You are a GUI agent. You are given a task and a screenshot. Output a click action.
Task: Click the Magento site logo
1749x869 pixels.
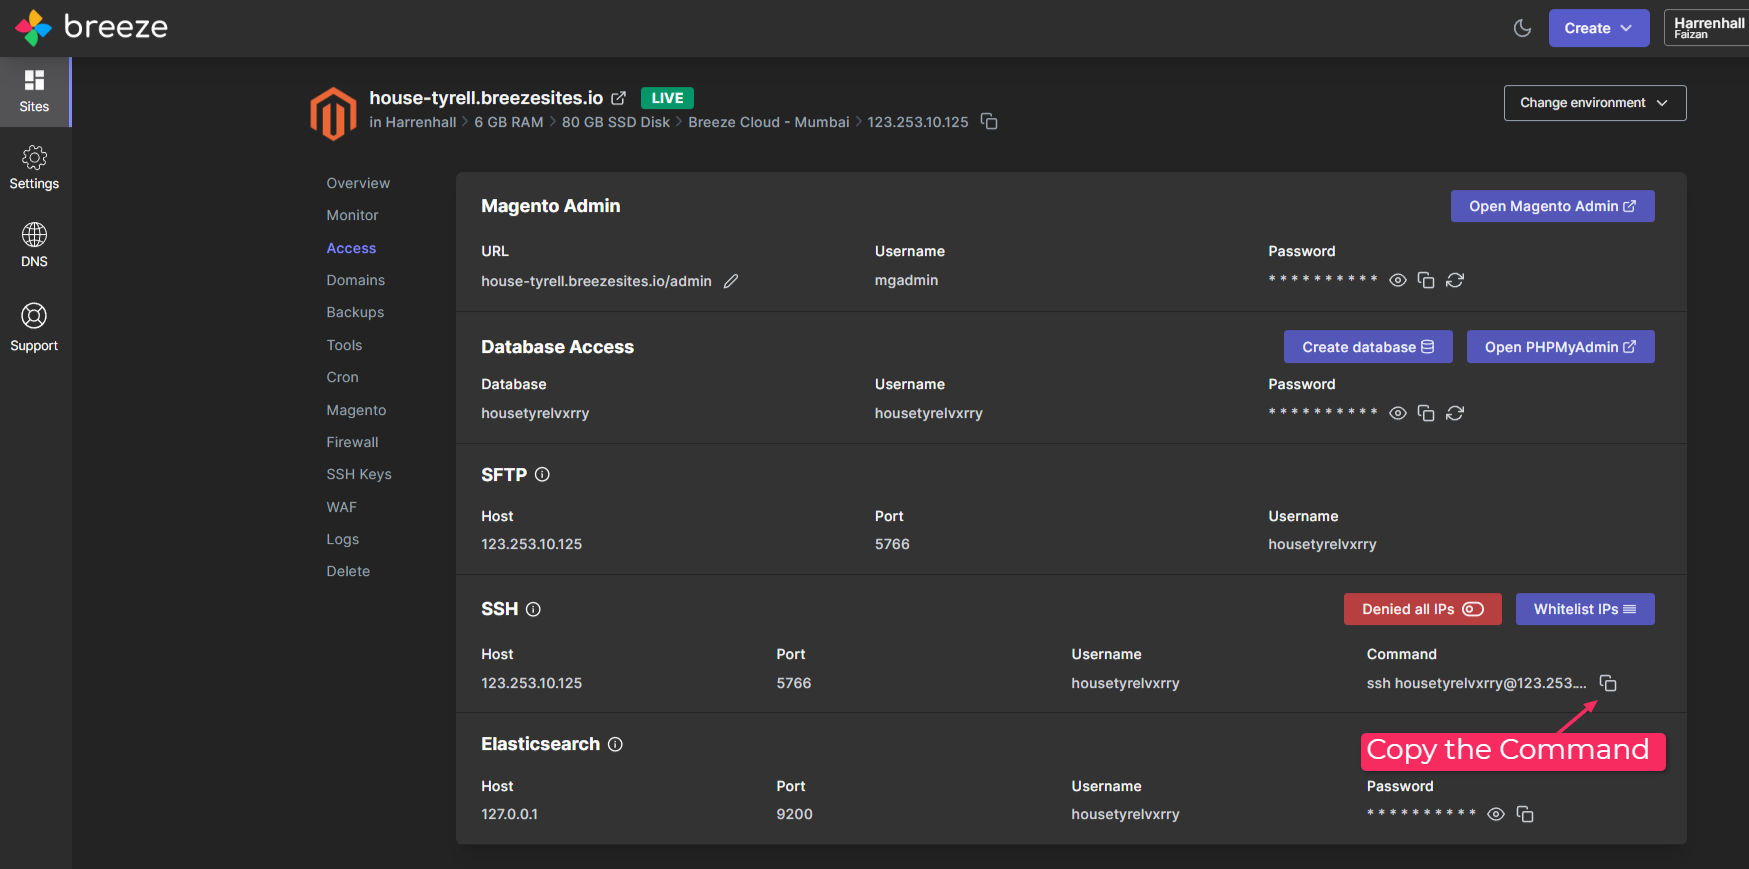pos(333,112)
